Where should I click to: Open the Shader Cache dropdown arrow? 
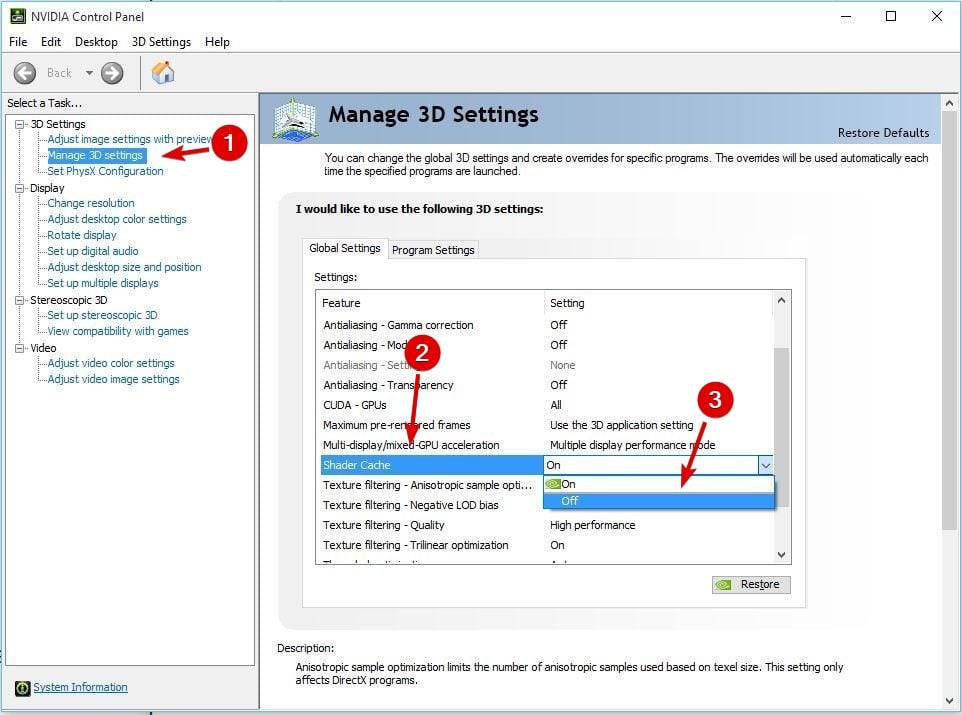765,465
